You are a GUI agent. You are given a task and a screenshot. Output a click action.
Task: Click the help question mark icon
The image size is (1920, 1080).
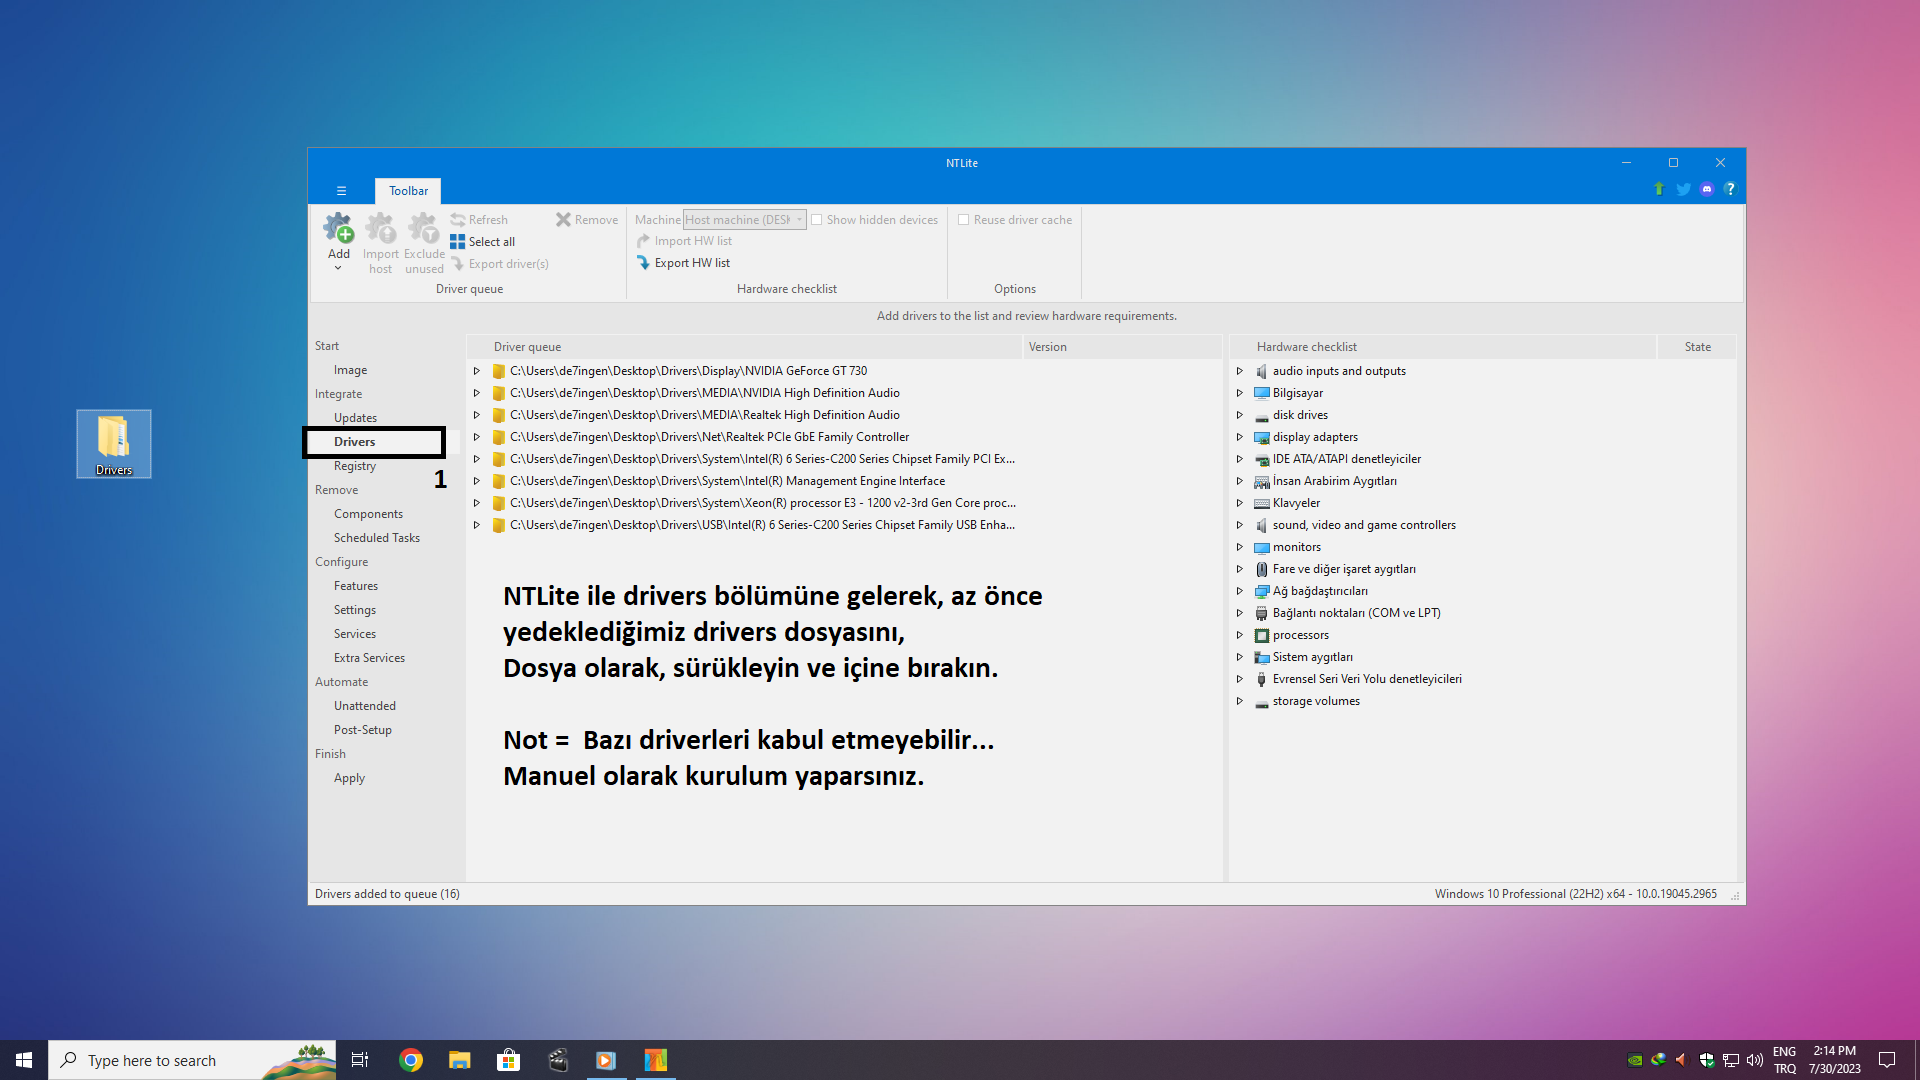(1730, 189)
